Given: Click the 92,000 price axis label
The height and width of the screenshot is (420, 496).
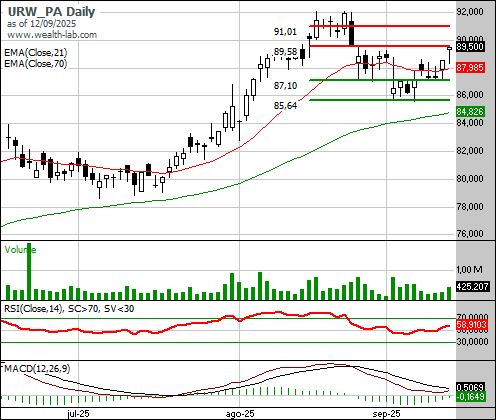Looking at the screenshot, I should [470, 12].
